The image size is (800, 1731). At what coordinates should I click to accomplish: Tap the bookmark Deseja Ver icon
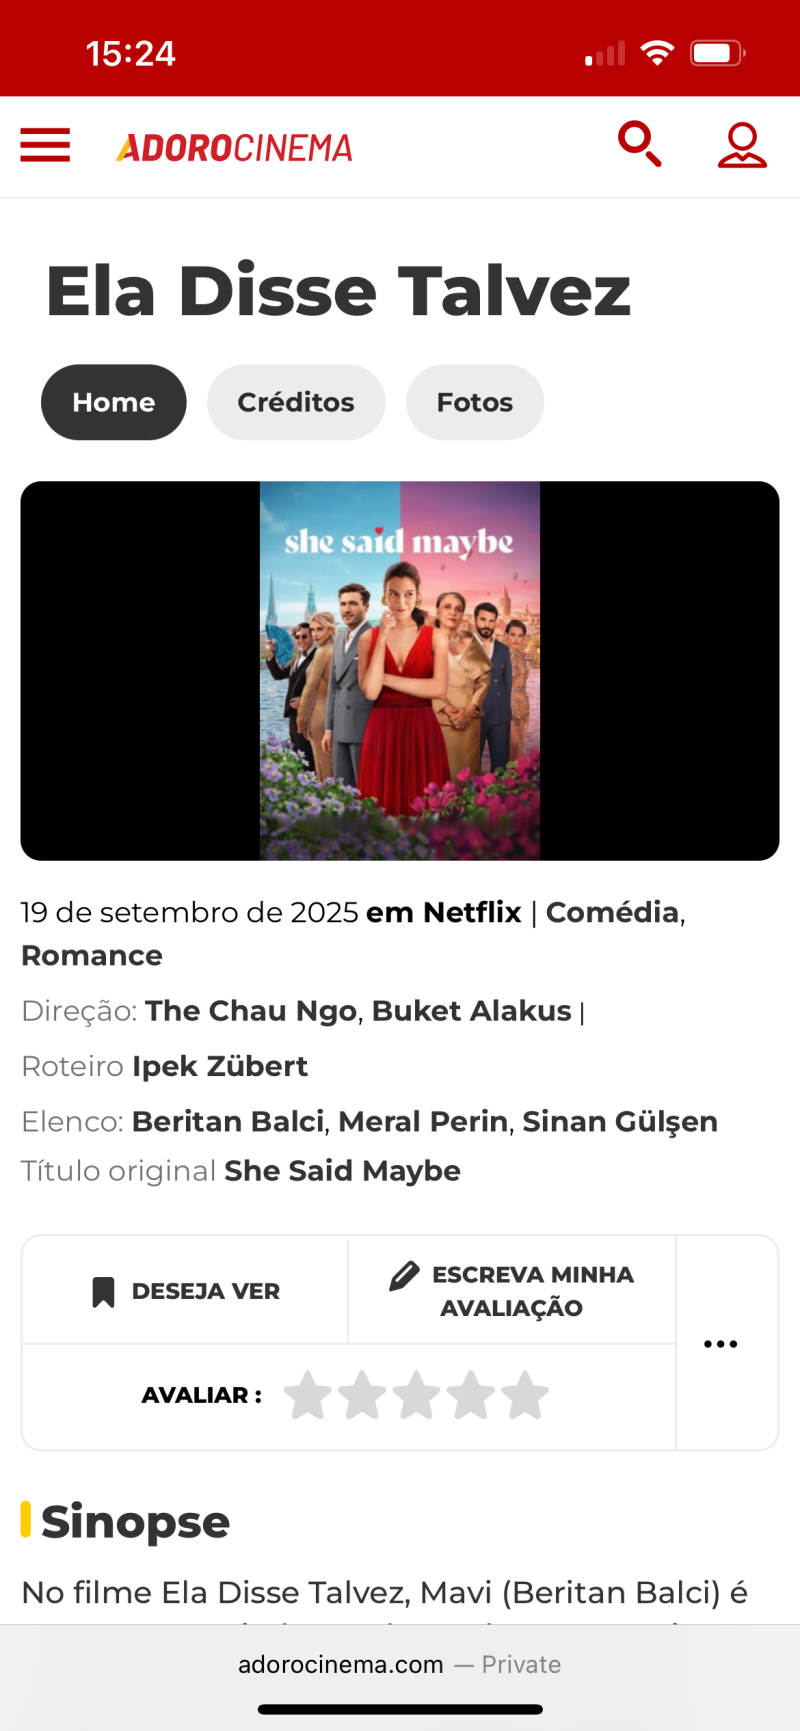click(x=103, y=1292)
